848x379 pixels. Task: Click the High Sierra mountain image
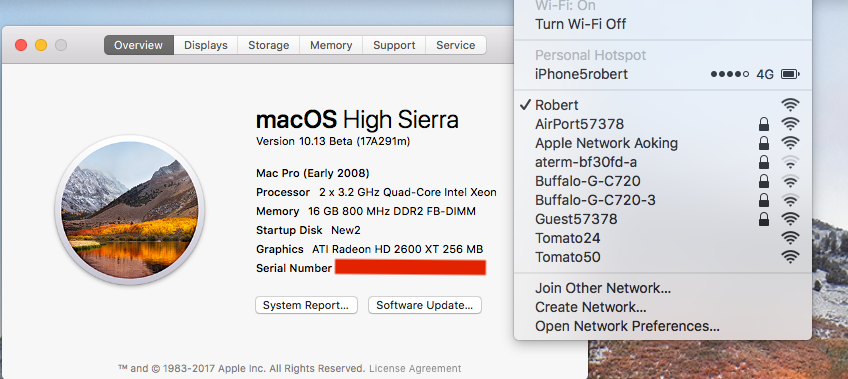130,210
